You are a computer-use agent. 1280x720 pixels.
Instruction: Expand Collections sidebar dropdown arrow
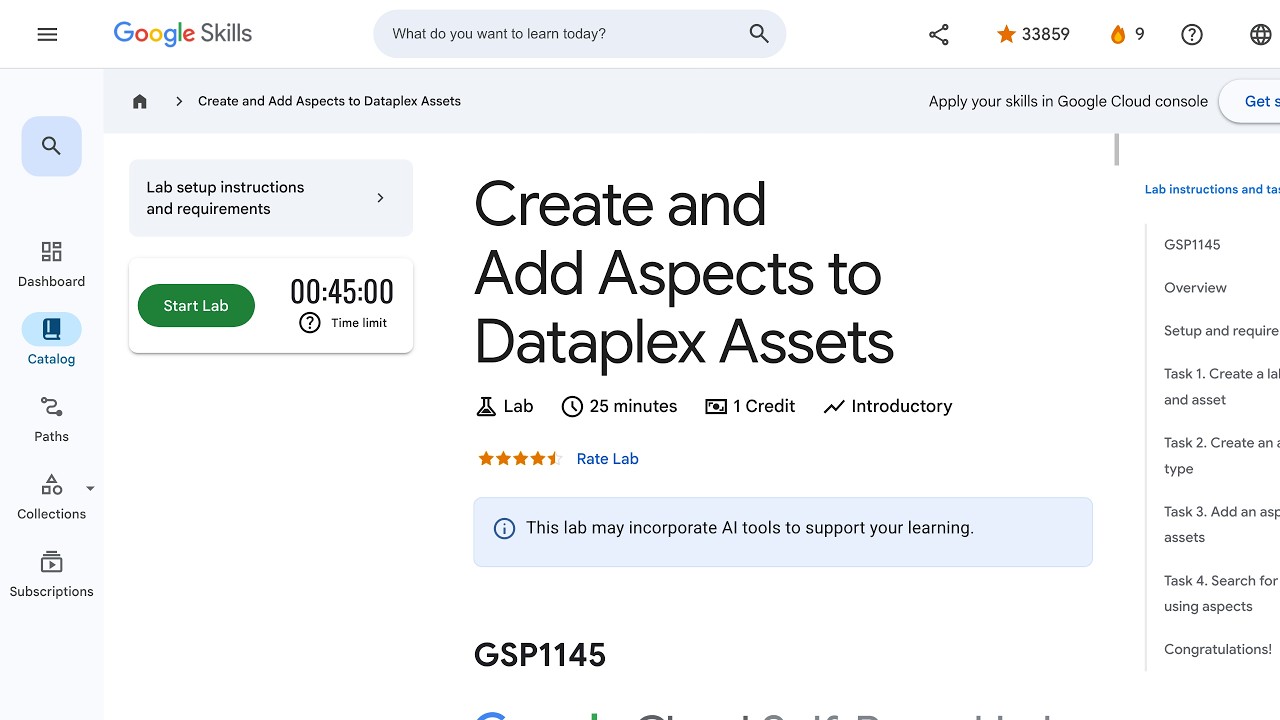pos(90,489)
